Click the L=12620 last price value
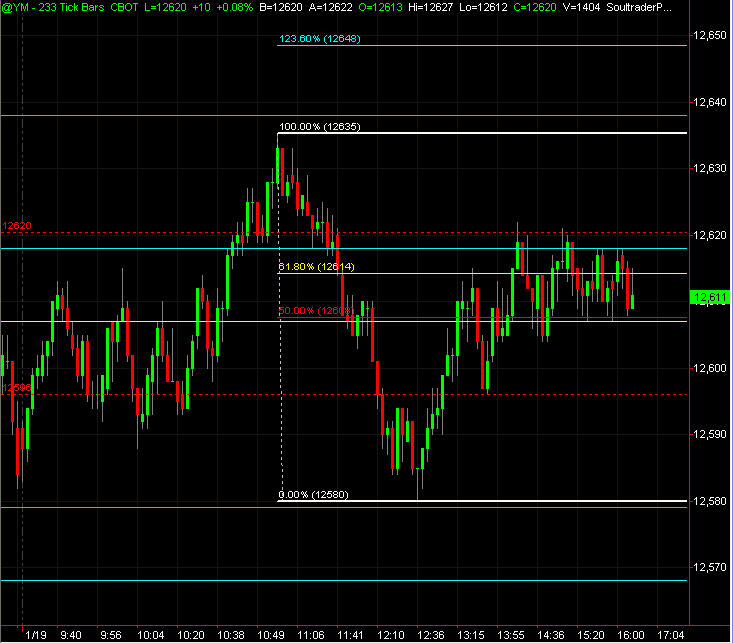 (x=165, y=7)
